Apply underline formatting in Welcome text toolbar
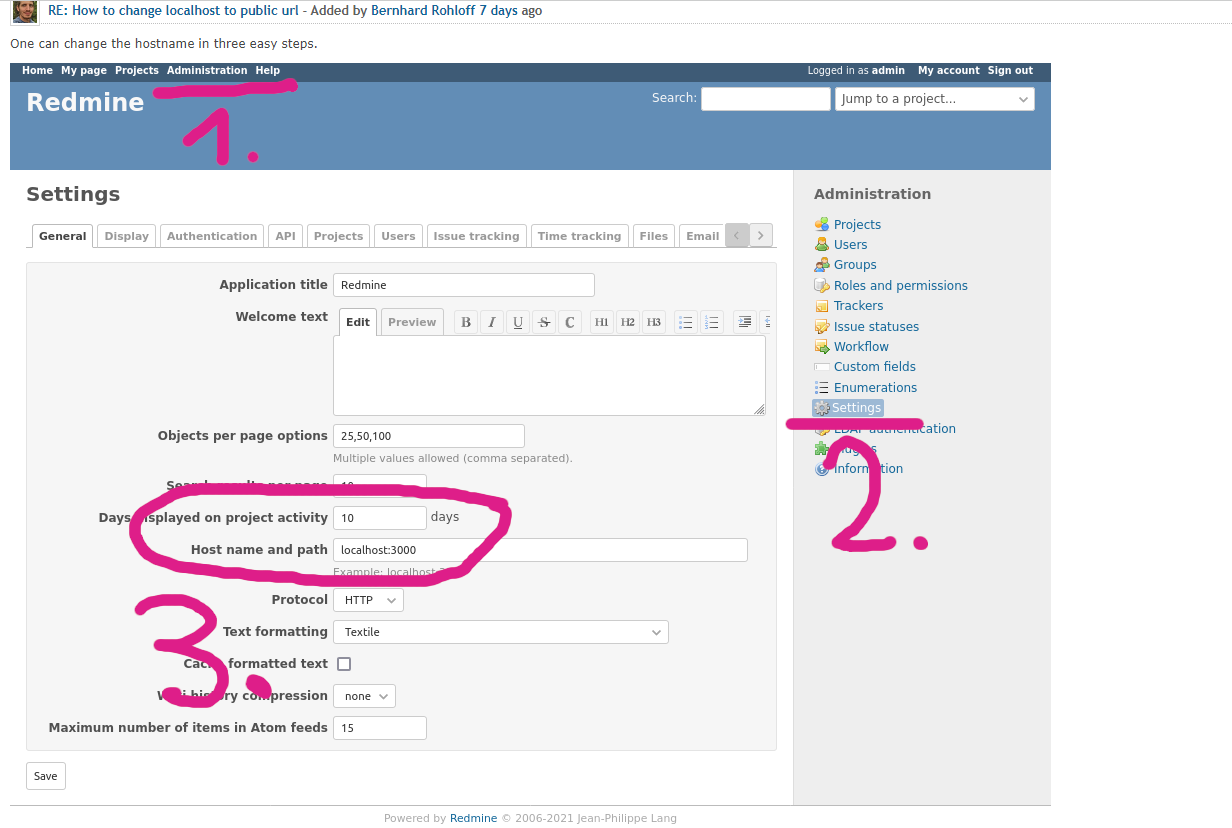1232x828 pixels. coord(518,322)
